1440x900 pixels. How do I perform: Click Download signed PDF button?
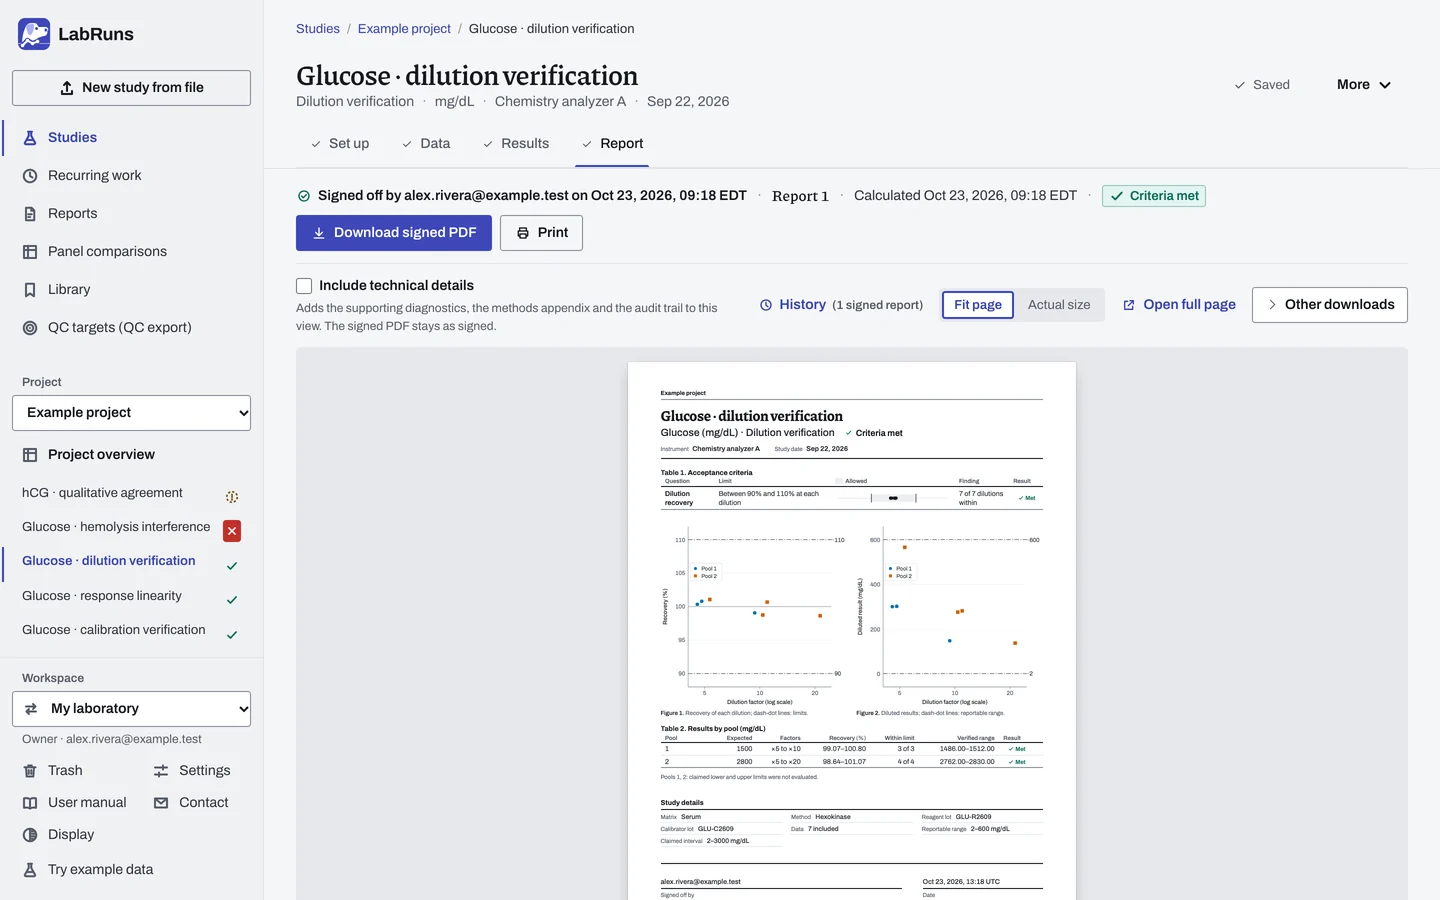tap(394, 233)
